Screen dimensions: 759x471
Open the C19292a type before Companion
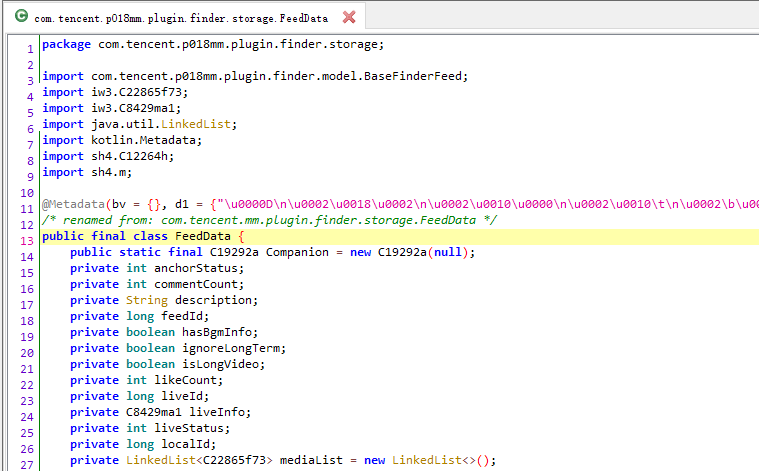pyautogui.click(x=234, y=252)
